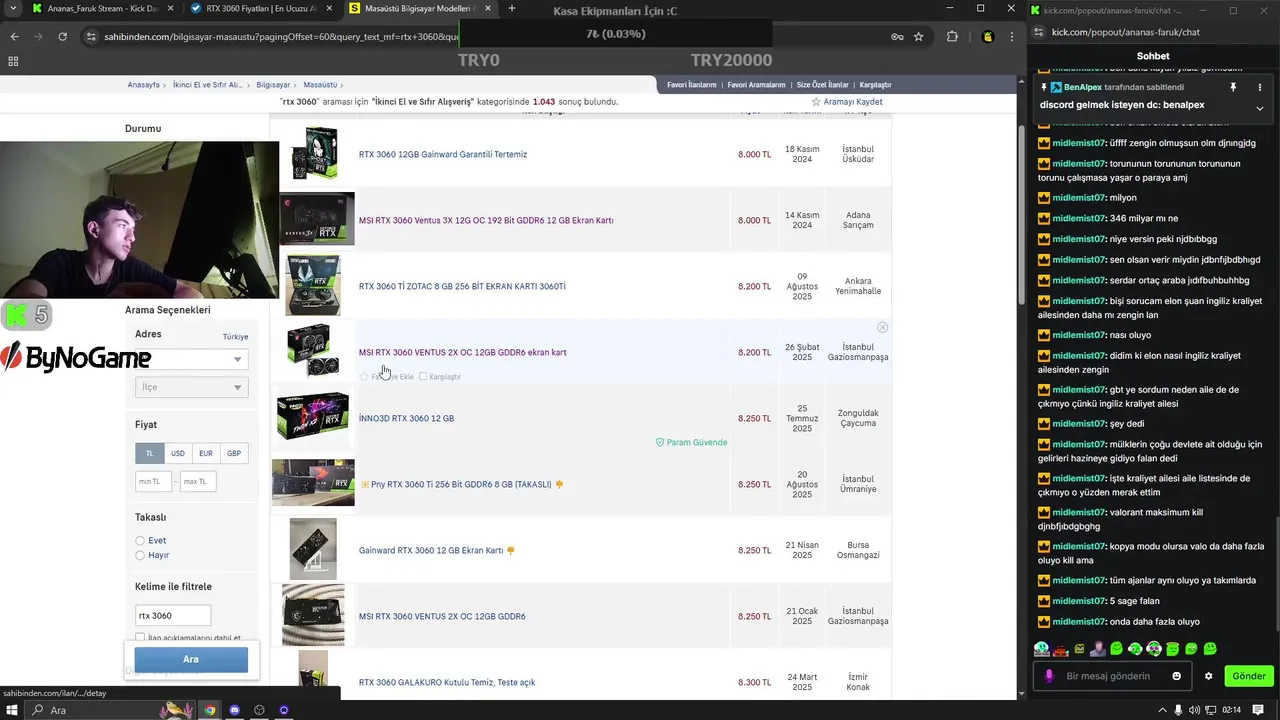This screenshot has height=720, width=1280.
Task: Insert the last green smiling emote
Action: coord(1210,649)
